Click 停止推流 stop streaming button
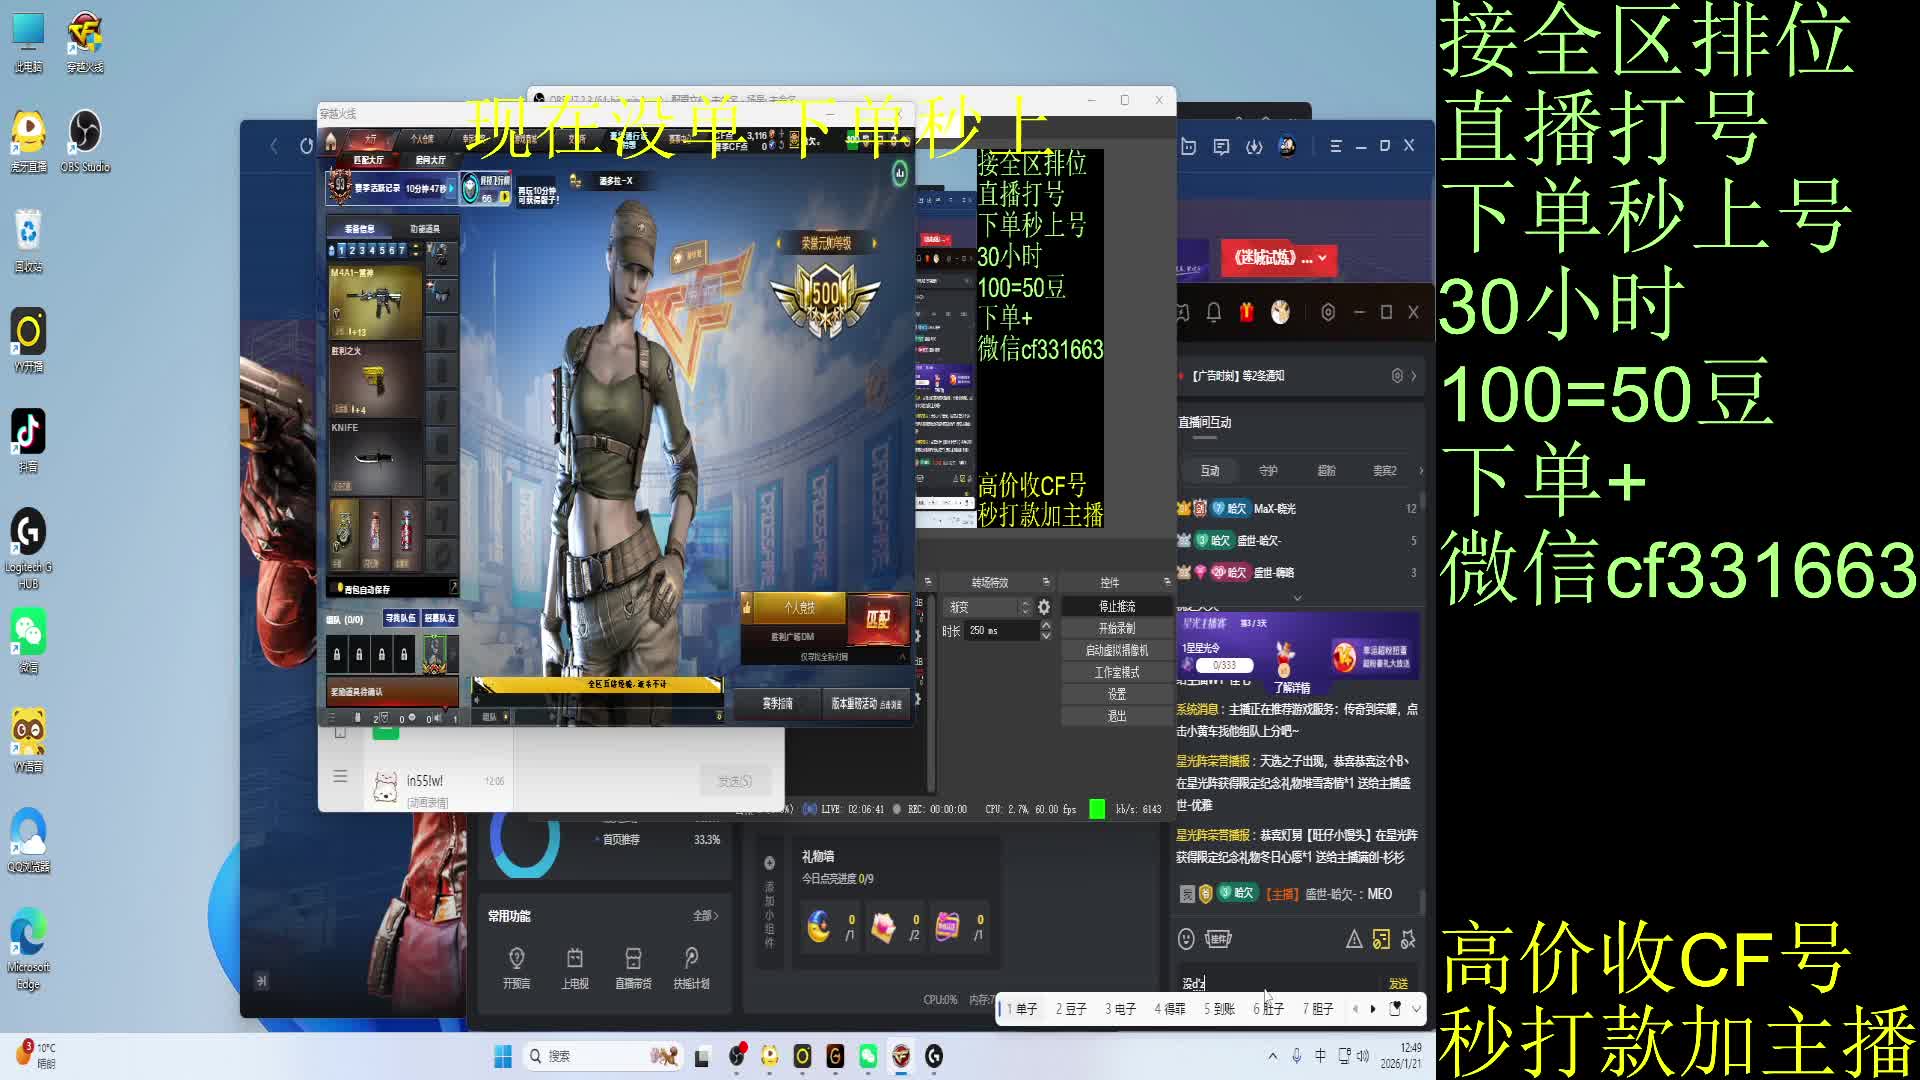This screenshot has width=1920, height=1080. pos(1116,606)
